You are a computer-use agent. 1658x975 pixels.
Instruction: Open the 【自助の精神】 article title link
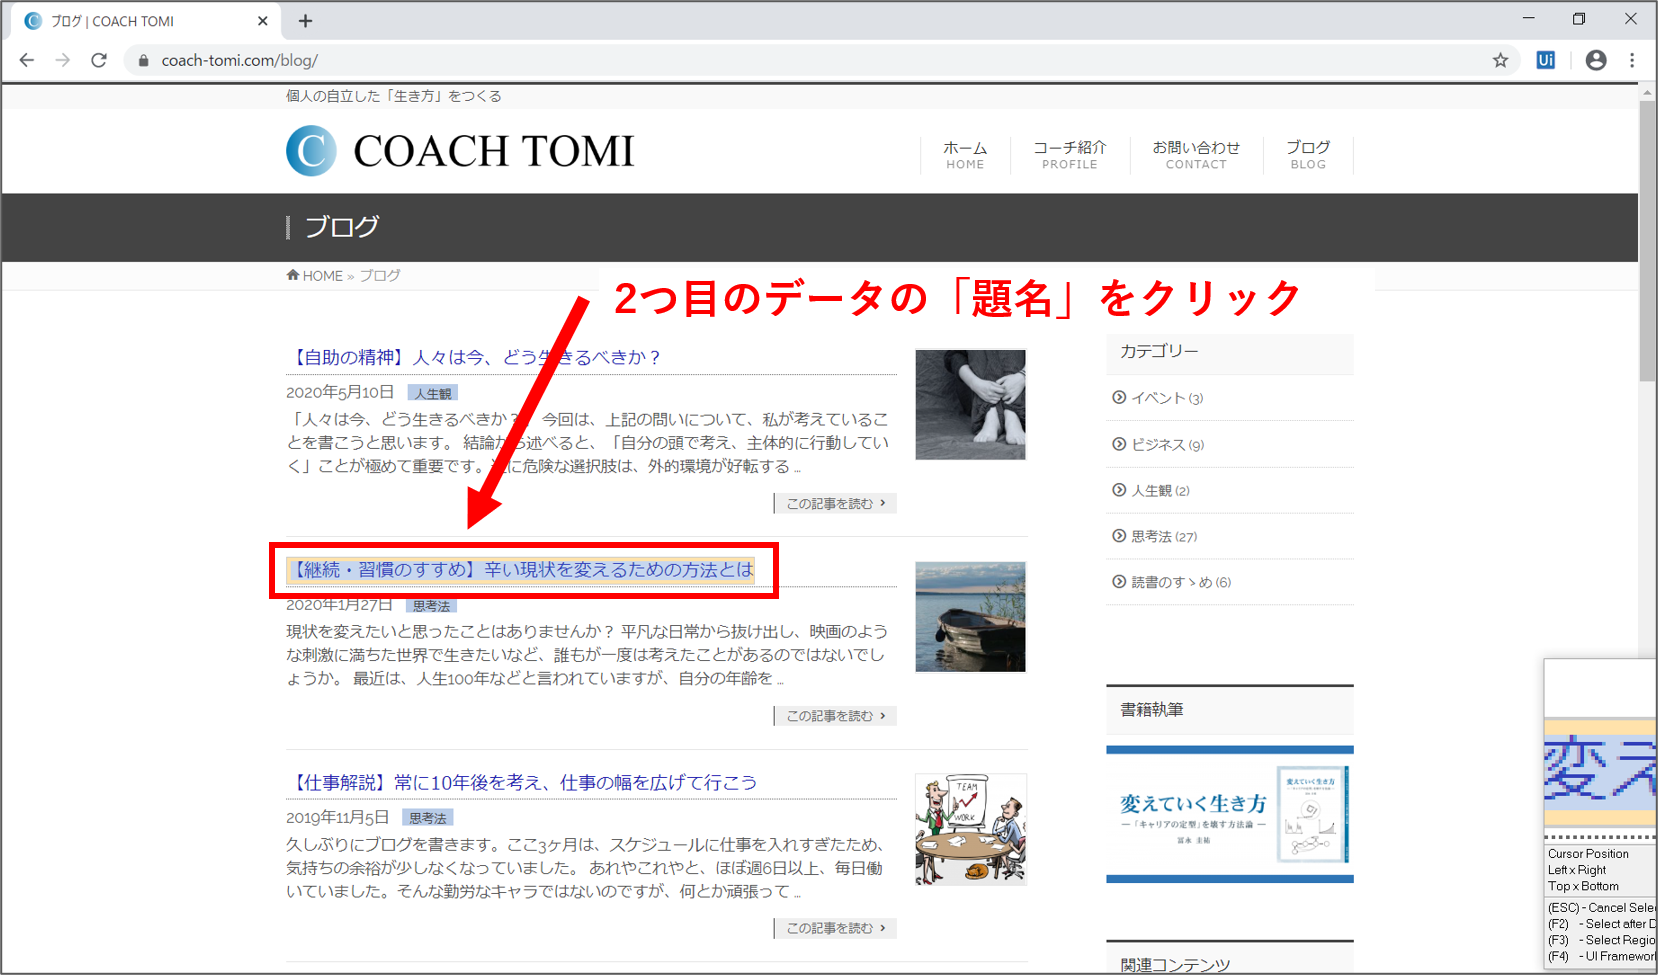coord(475,357)
